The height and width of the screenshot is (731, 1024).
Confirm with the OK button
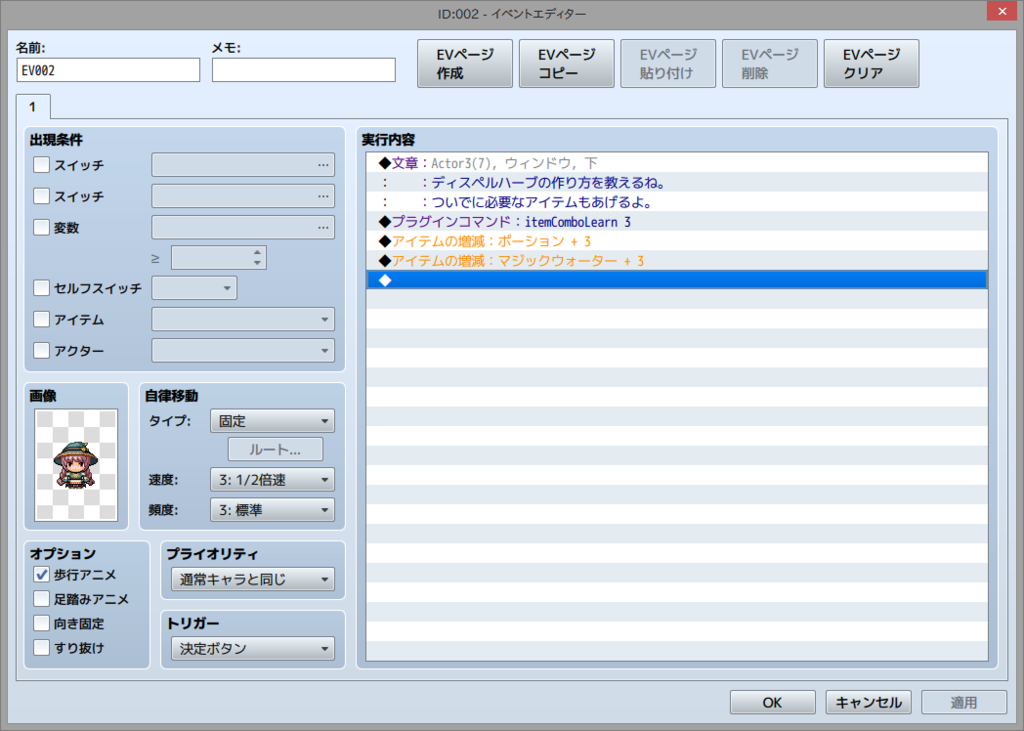pos(772,702)
